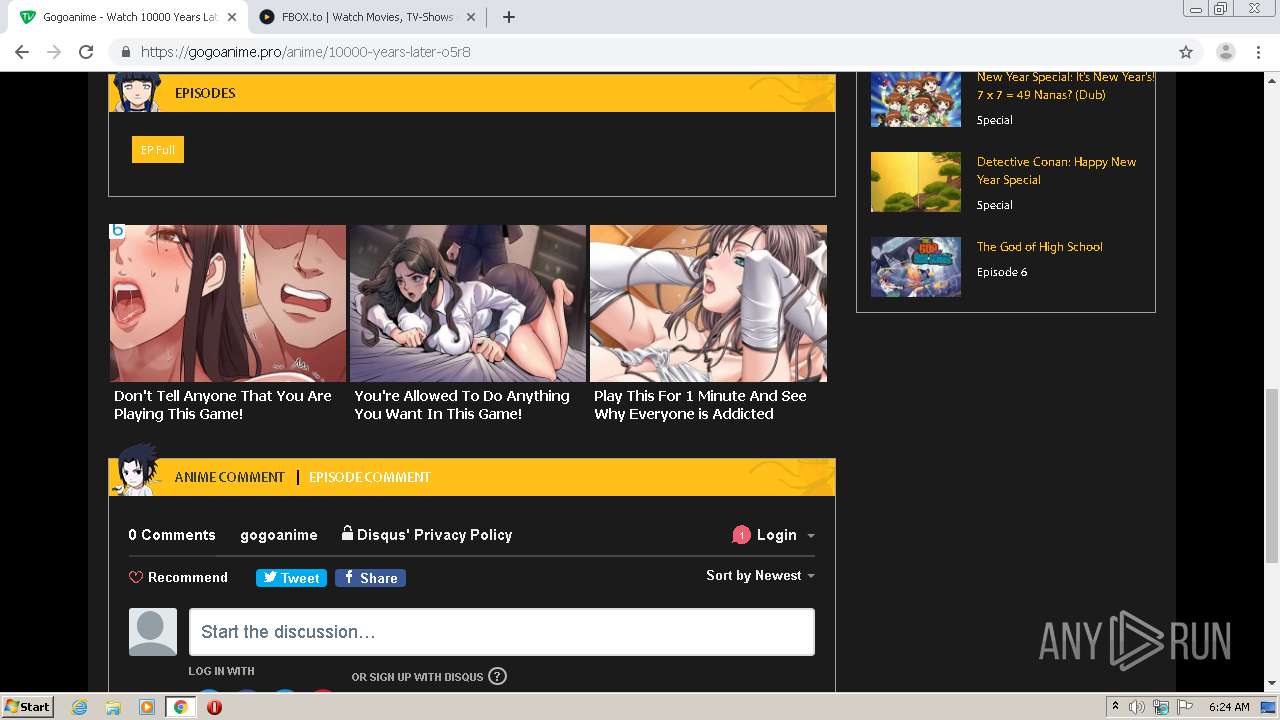This screenshot has height=720, width=1280.
Task: Open the Detective Conan special thumbnail
Action: (916, 182)
